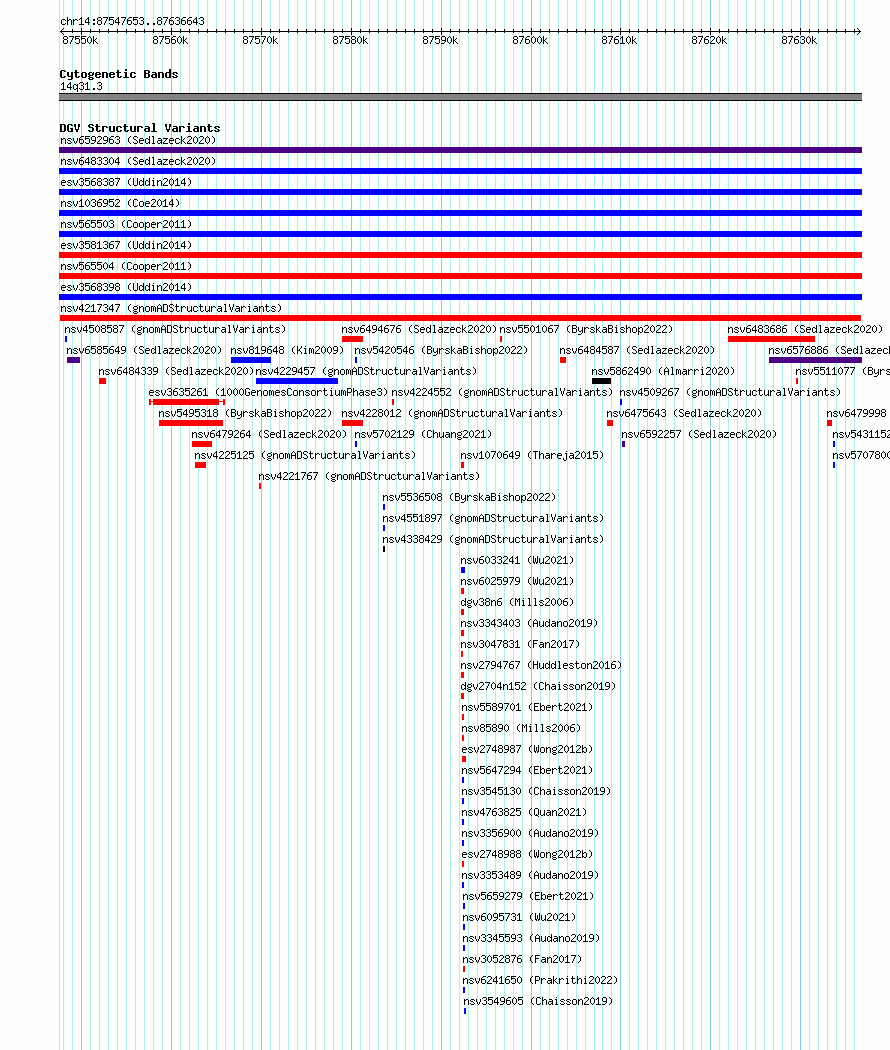890x1050 pixels.
Task: Select nsv3549605 (Chaisson2019) label
Action: point(538,1001)
